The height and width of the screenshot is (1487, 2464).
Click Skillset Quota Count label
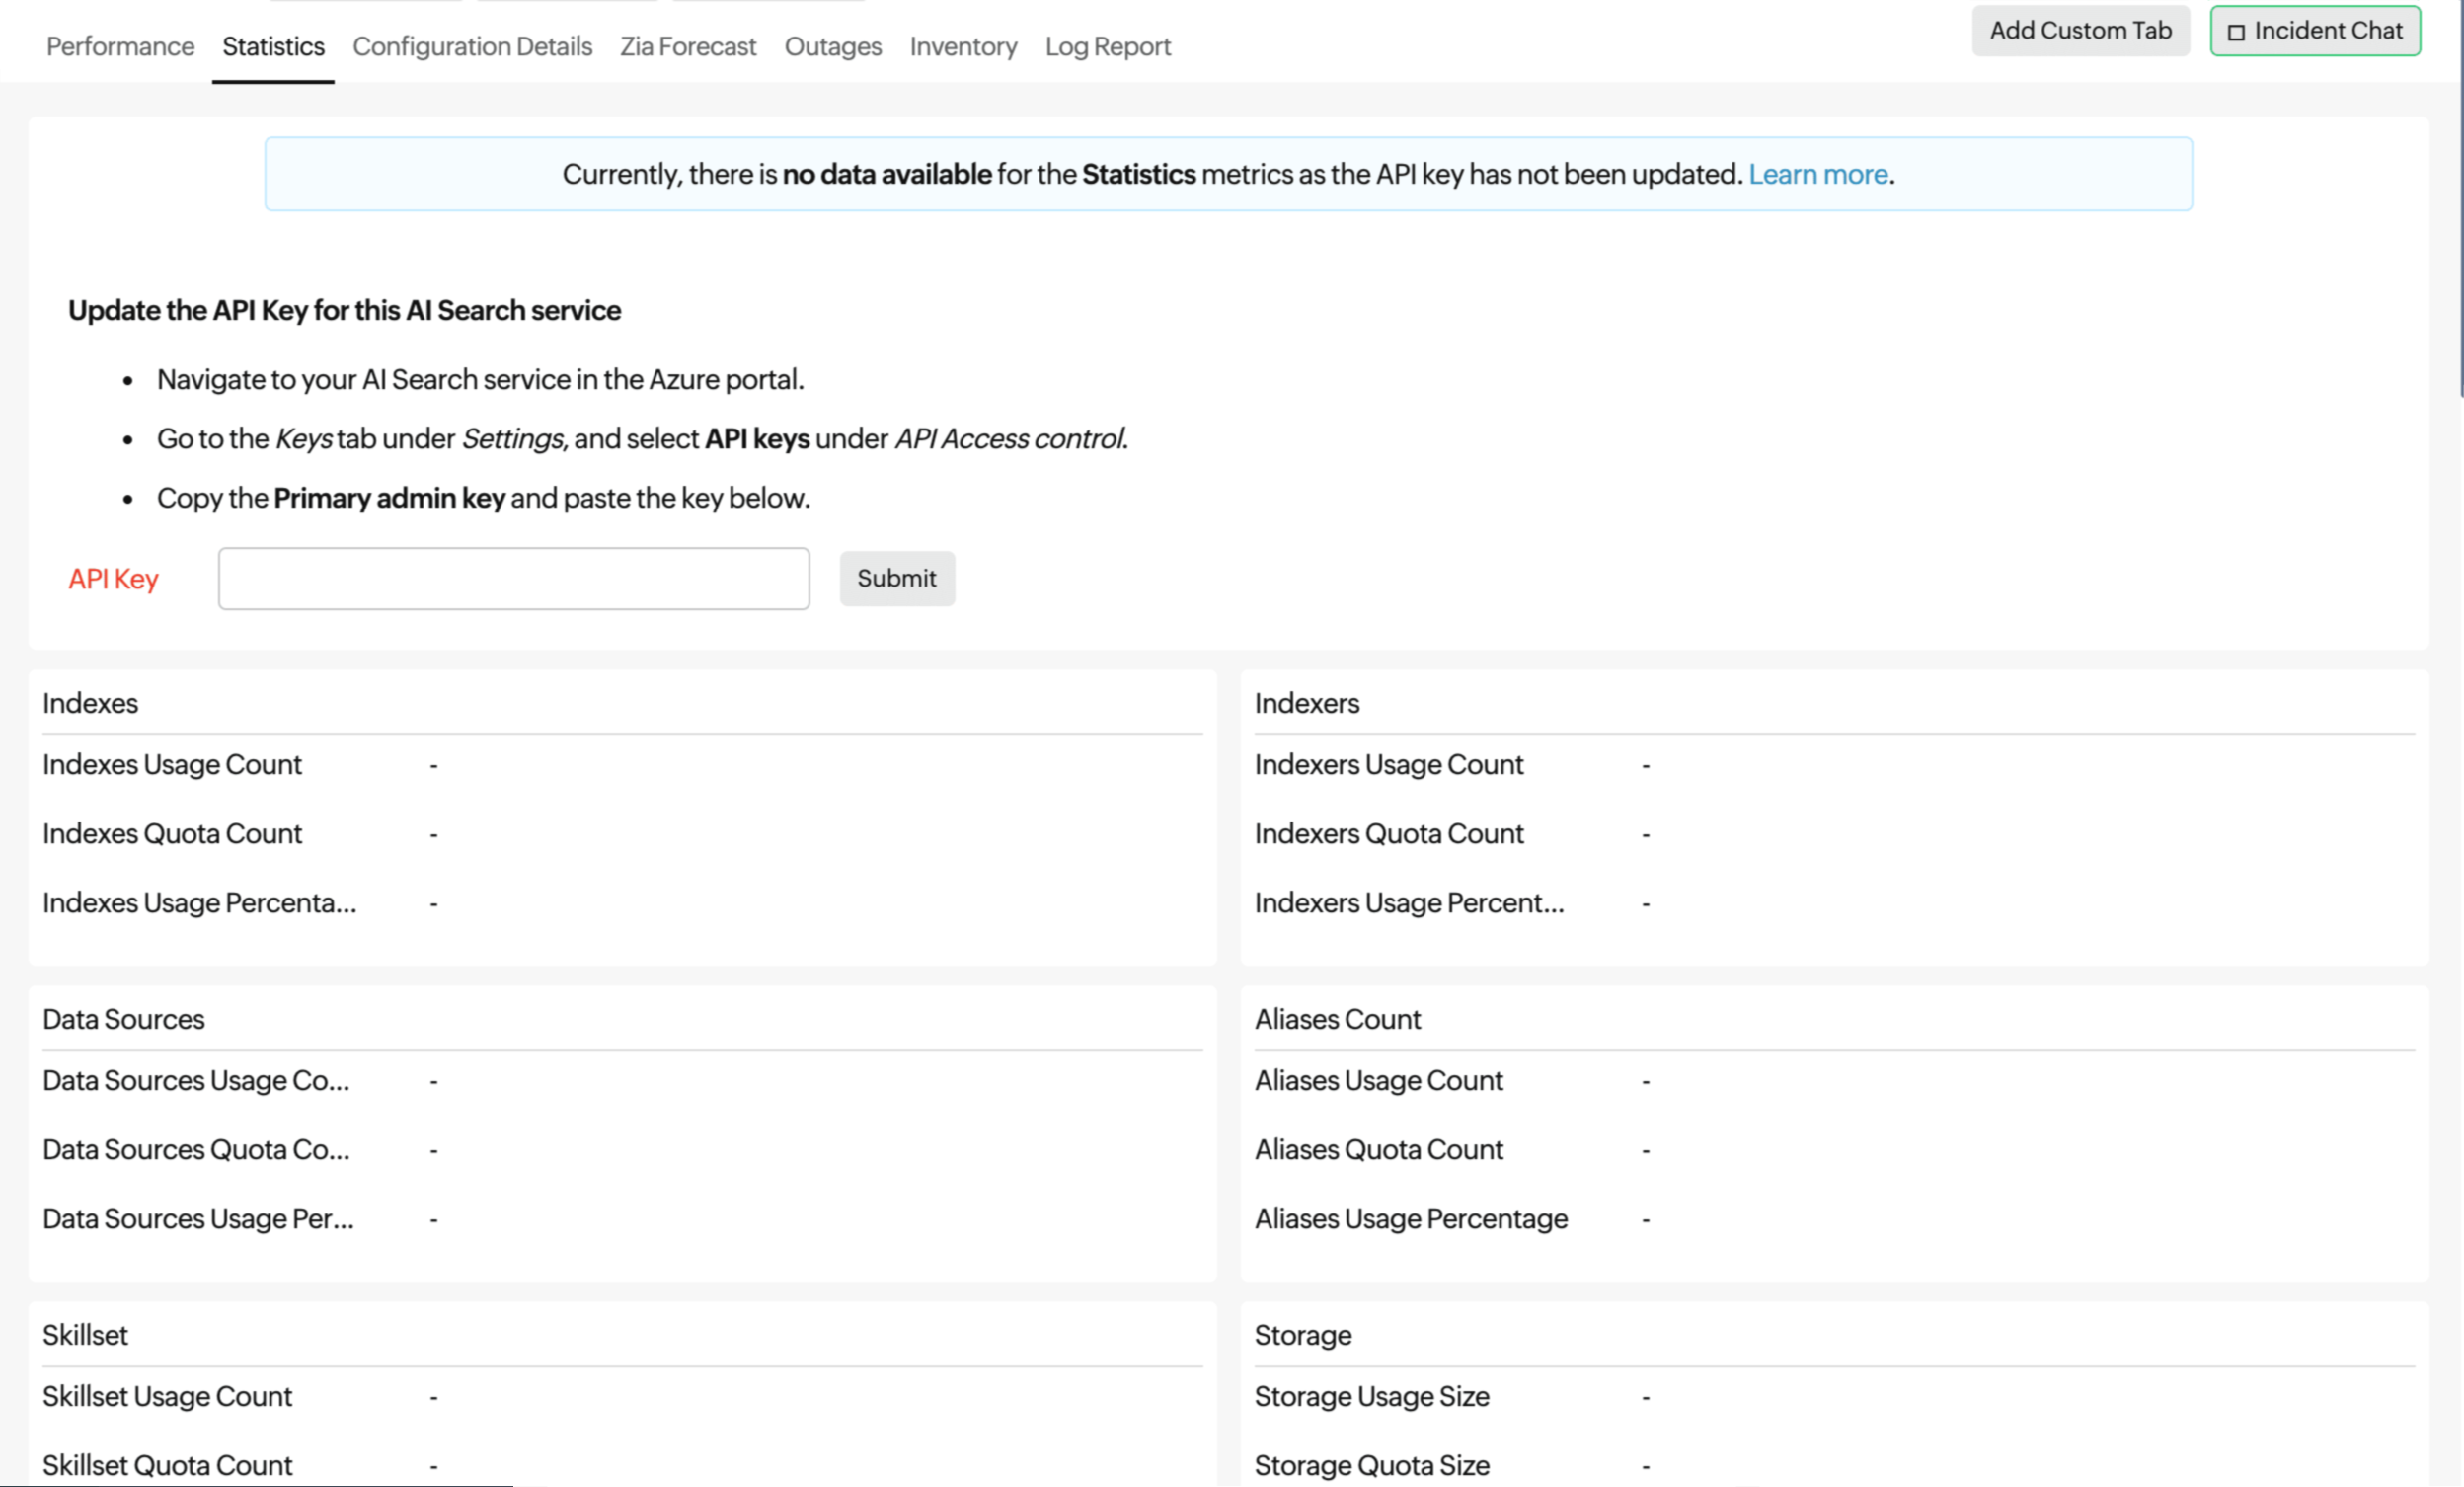point(167,1465)
